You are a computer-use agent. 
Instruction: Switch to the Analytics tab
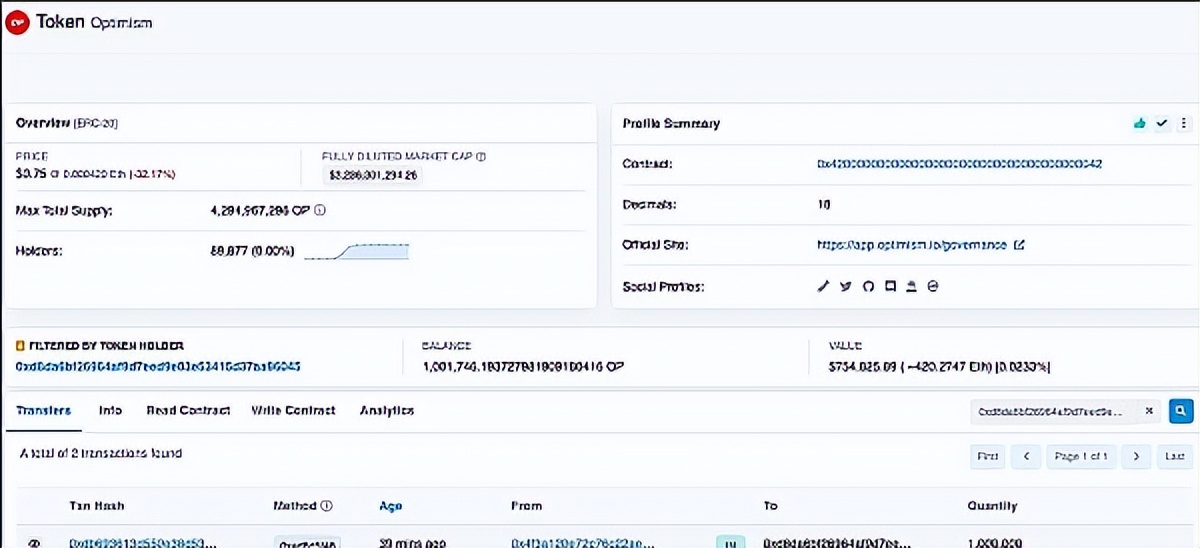pyautogui.click(x=386, y=410)
